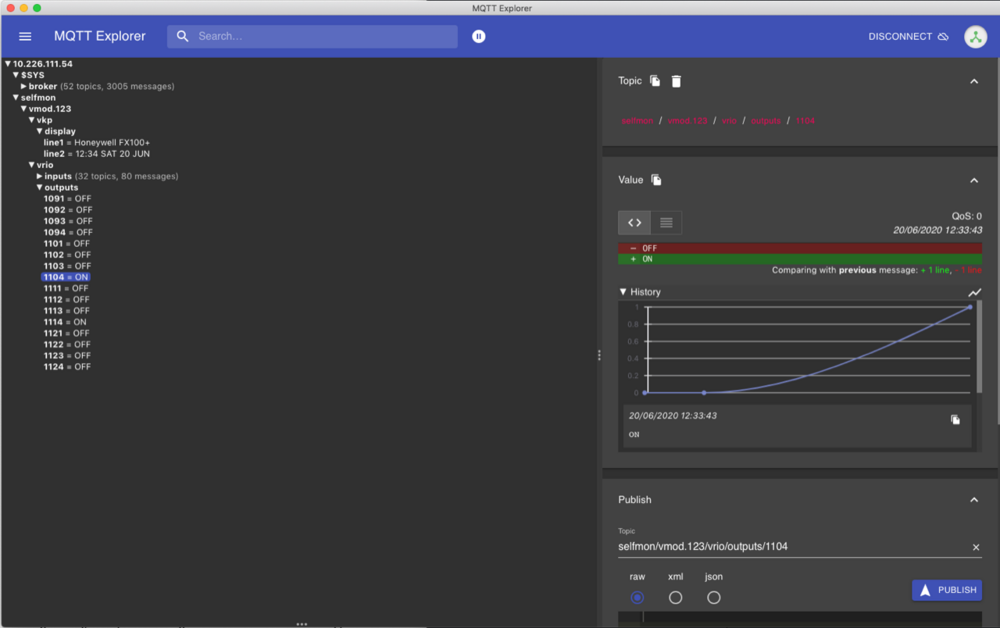Expand the broker tree node
The width and height of the screenshot is (1000, 628).
24,87
